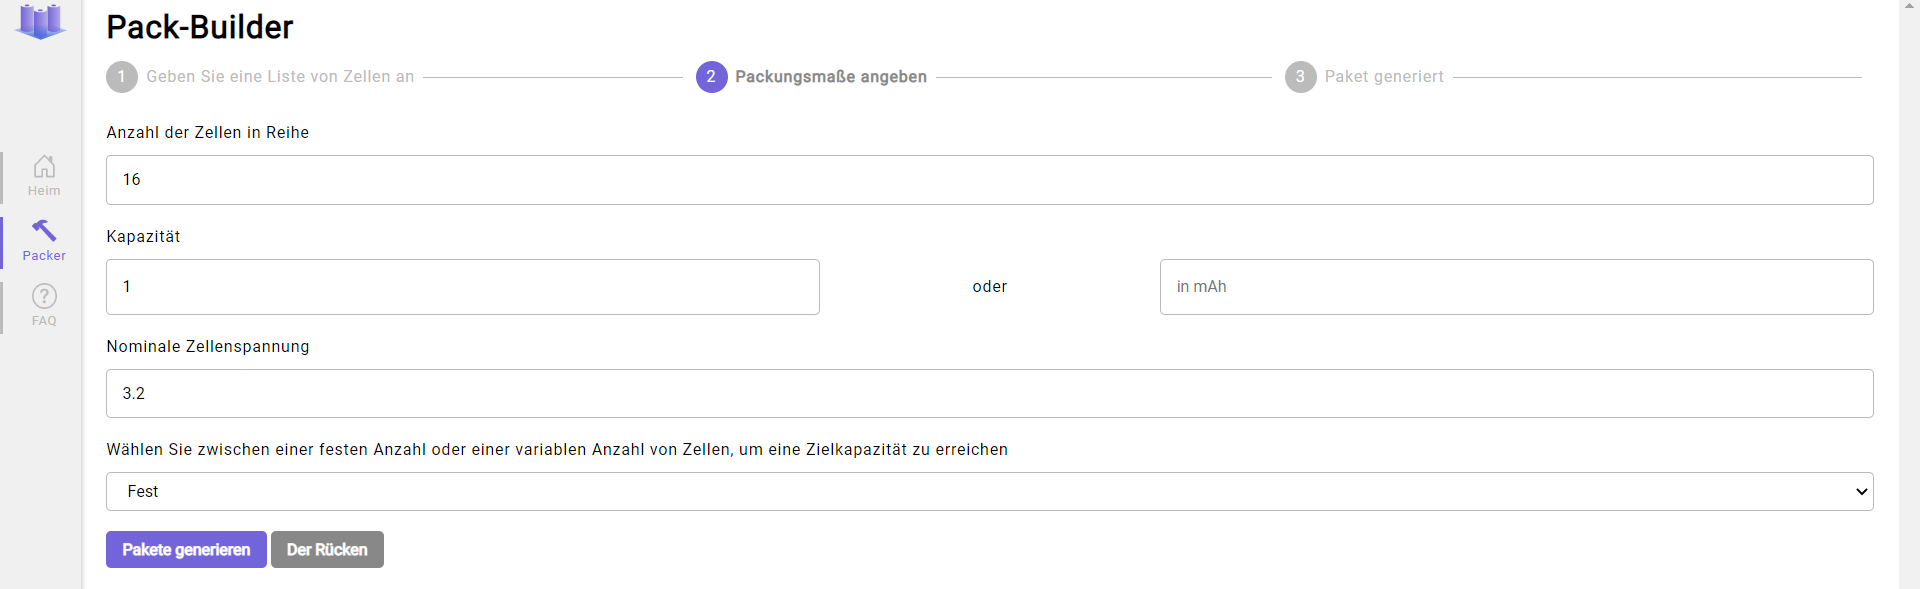
Task: Click the 'in mAh' capacity input
Action: click(1517, 287)
